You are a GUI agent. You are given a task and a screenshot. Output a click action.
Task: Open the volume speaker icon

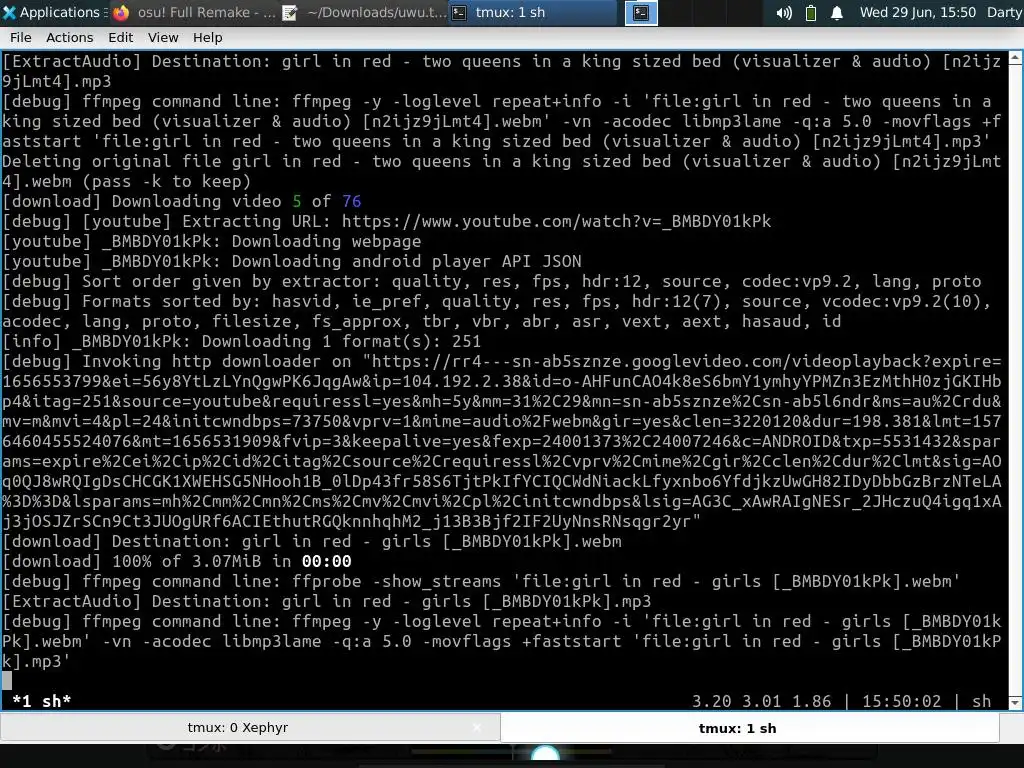(x=784, y=13)
